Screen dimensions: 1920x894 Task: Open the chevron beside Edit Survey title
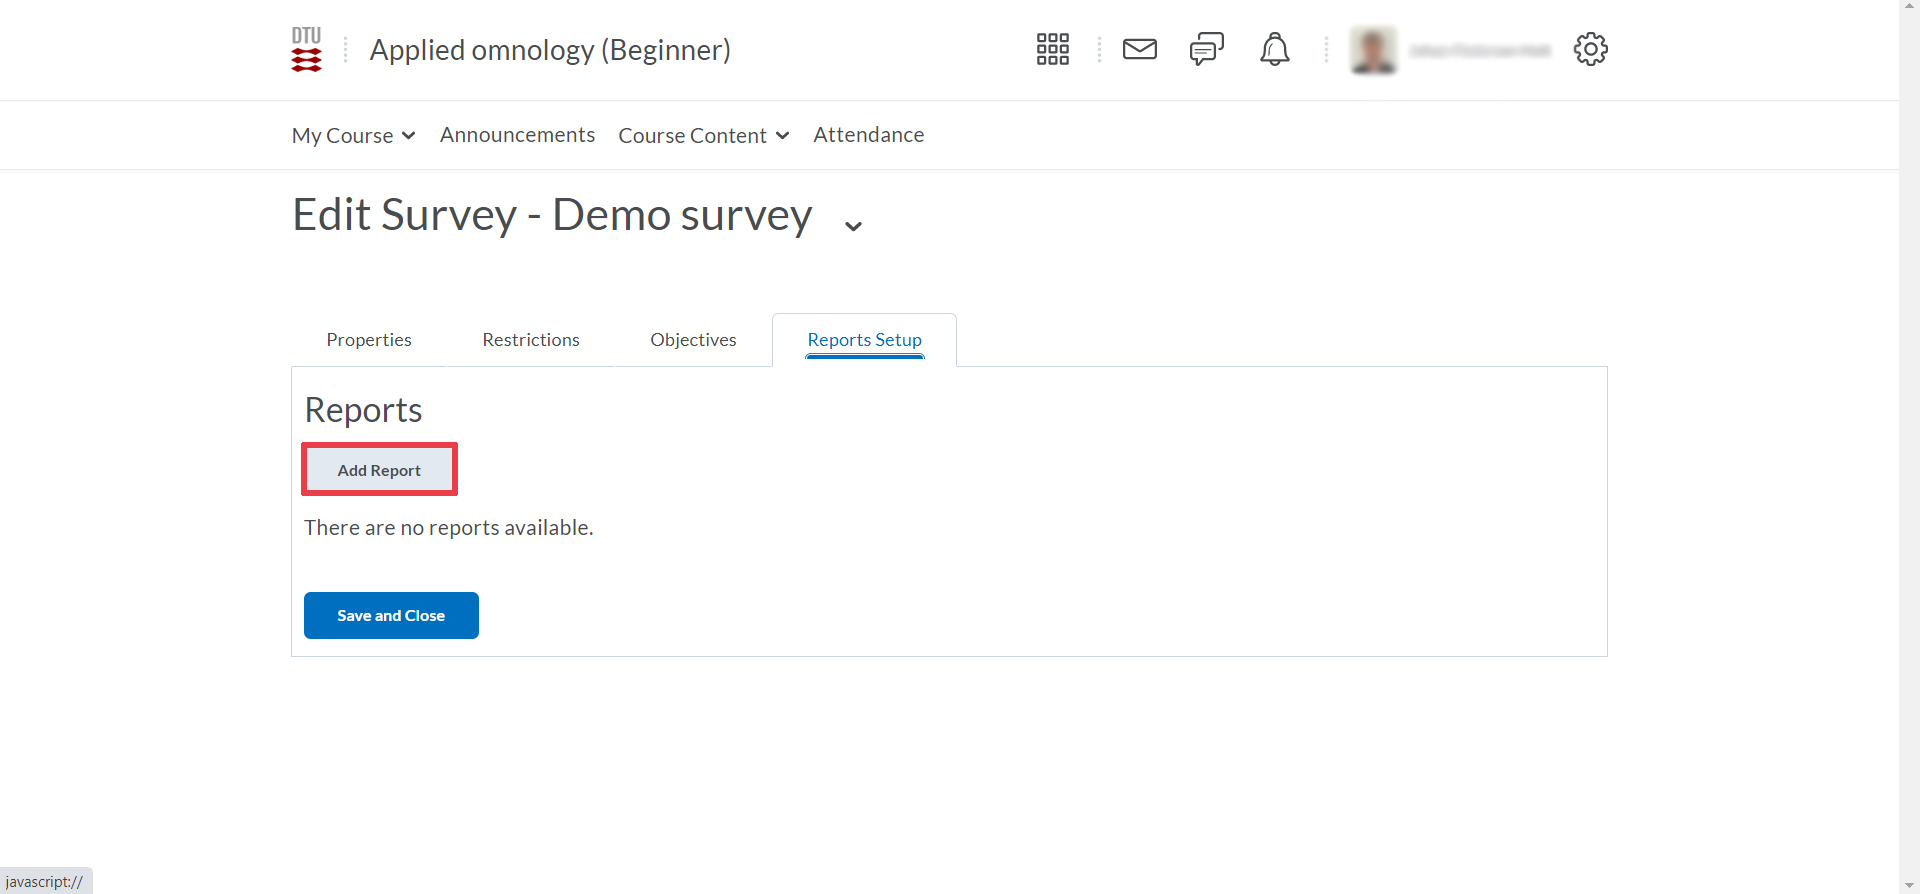(853, 226)
